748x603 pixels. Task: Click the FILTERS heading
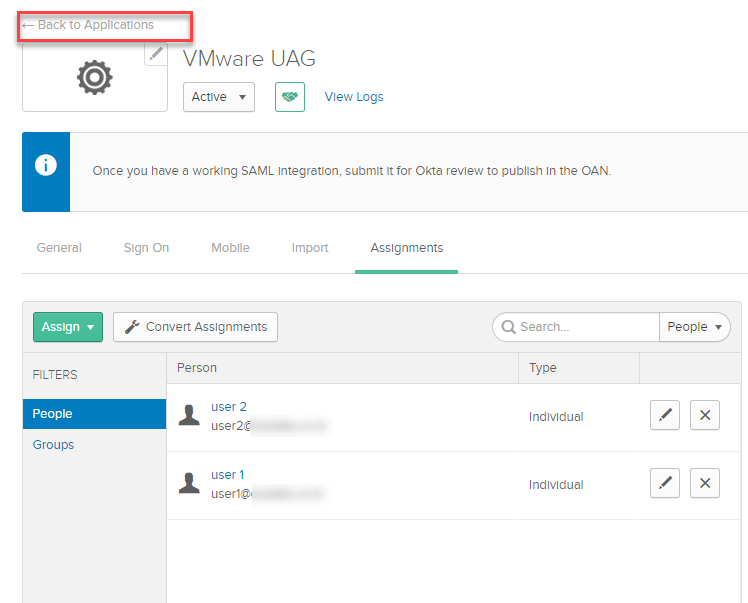(55, 375)
